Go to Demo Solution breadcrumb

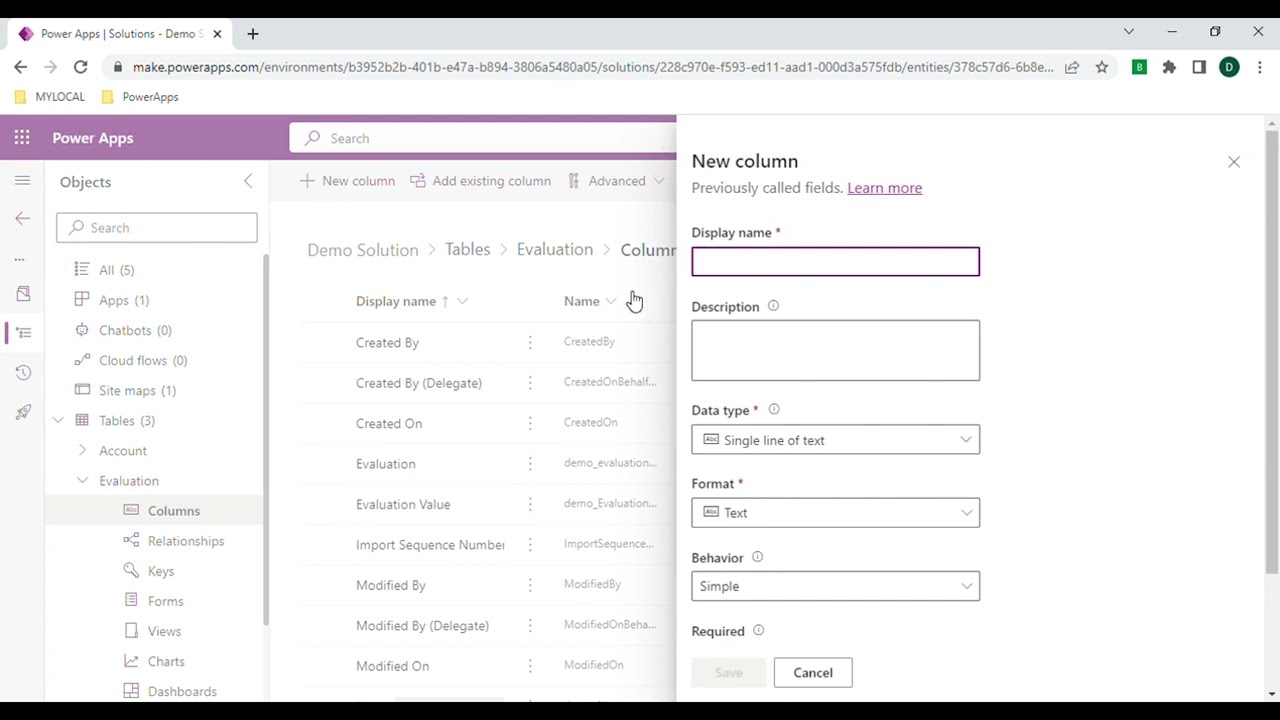pos(362,250)
